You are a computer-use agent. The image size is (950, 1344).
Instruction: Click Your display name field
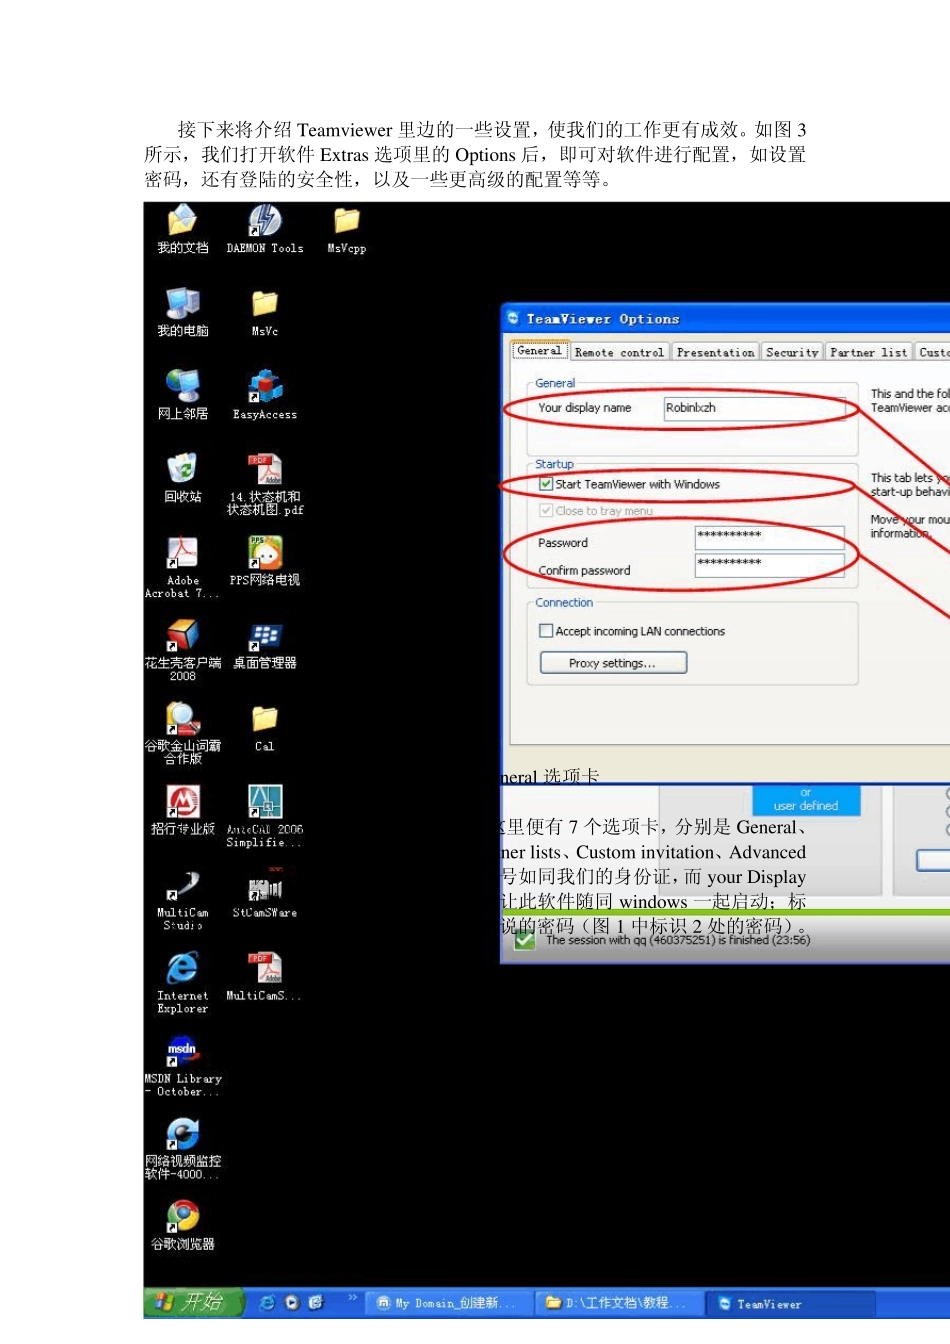click(755, 408)
